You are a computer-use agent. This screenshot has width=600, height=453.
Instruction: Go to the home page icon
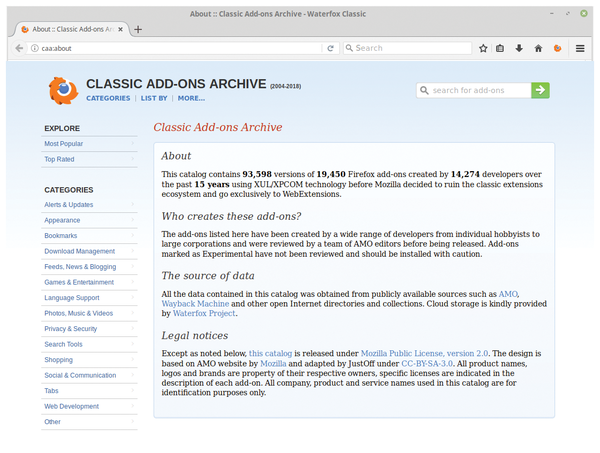(x=538, y=48)
